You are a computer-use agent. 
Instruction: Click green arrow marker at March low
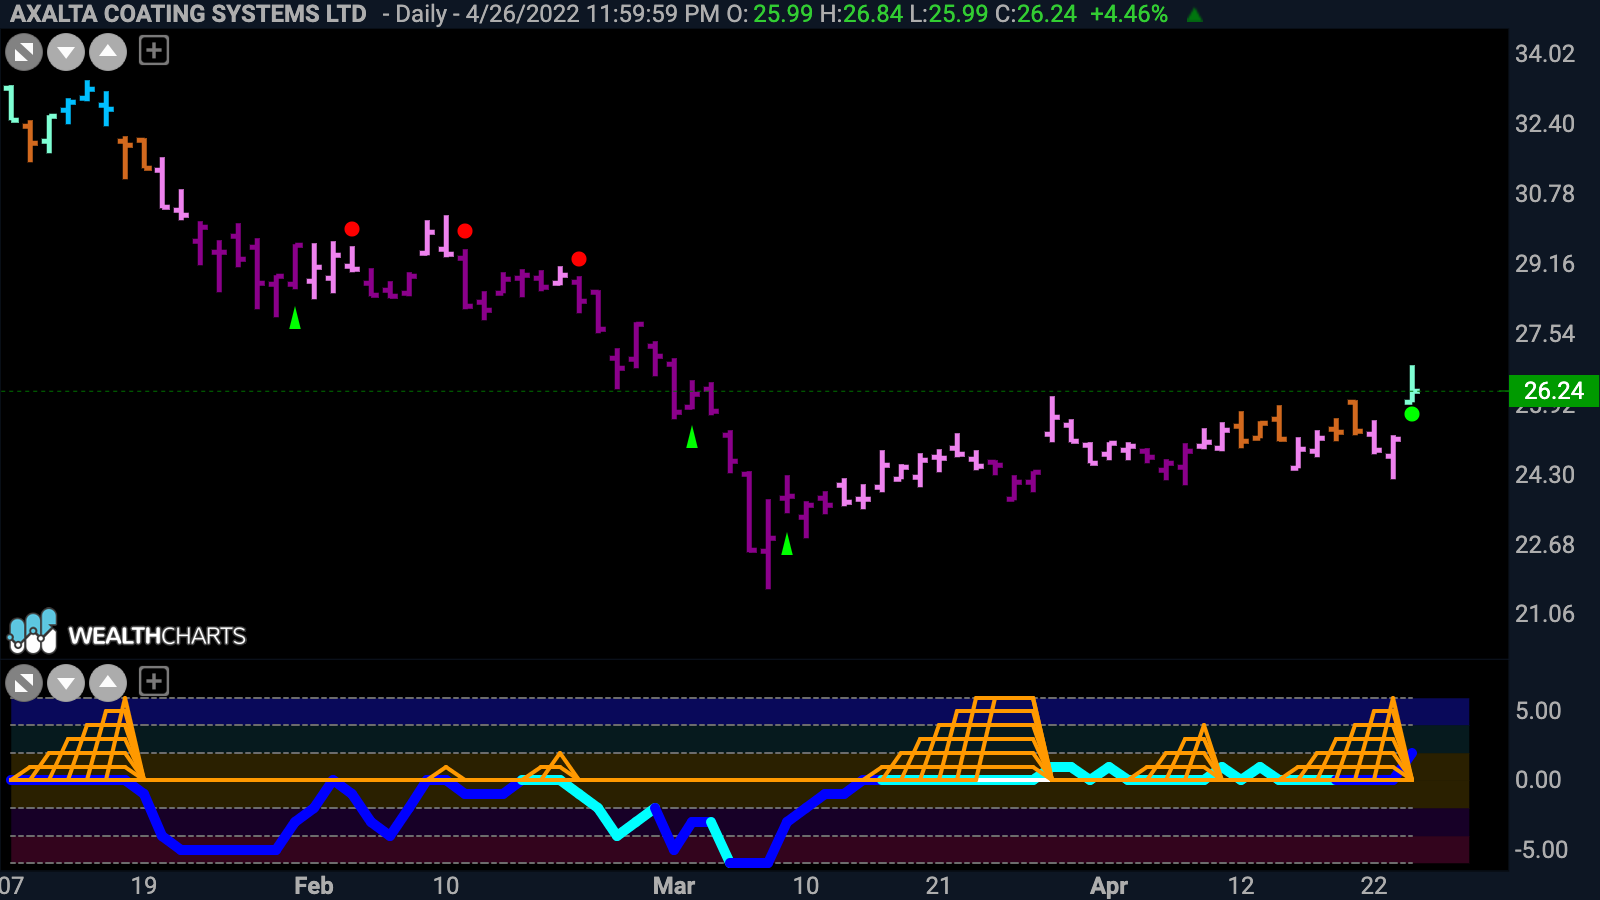coord(787,544)
